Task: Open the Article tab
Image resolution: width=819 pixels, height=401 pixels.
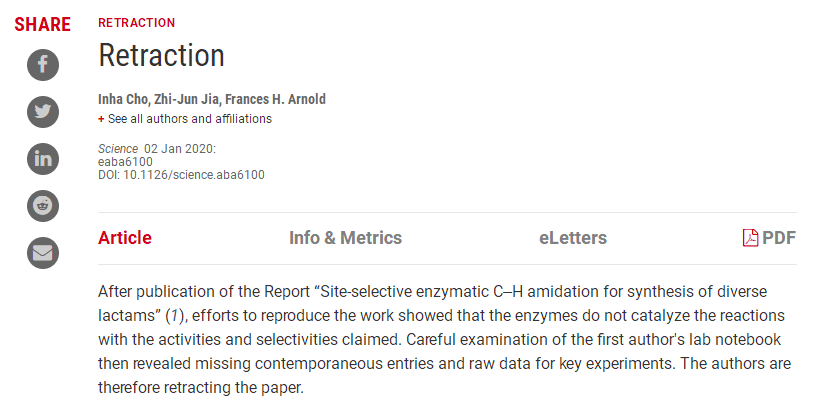Action: pyautogui.click(x=125, y=238)
